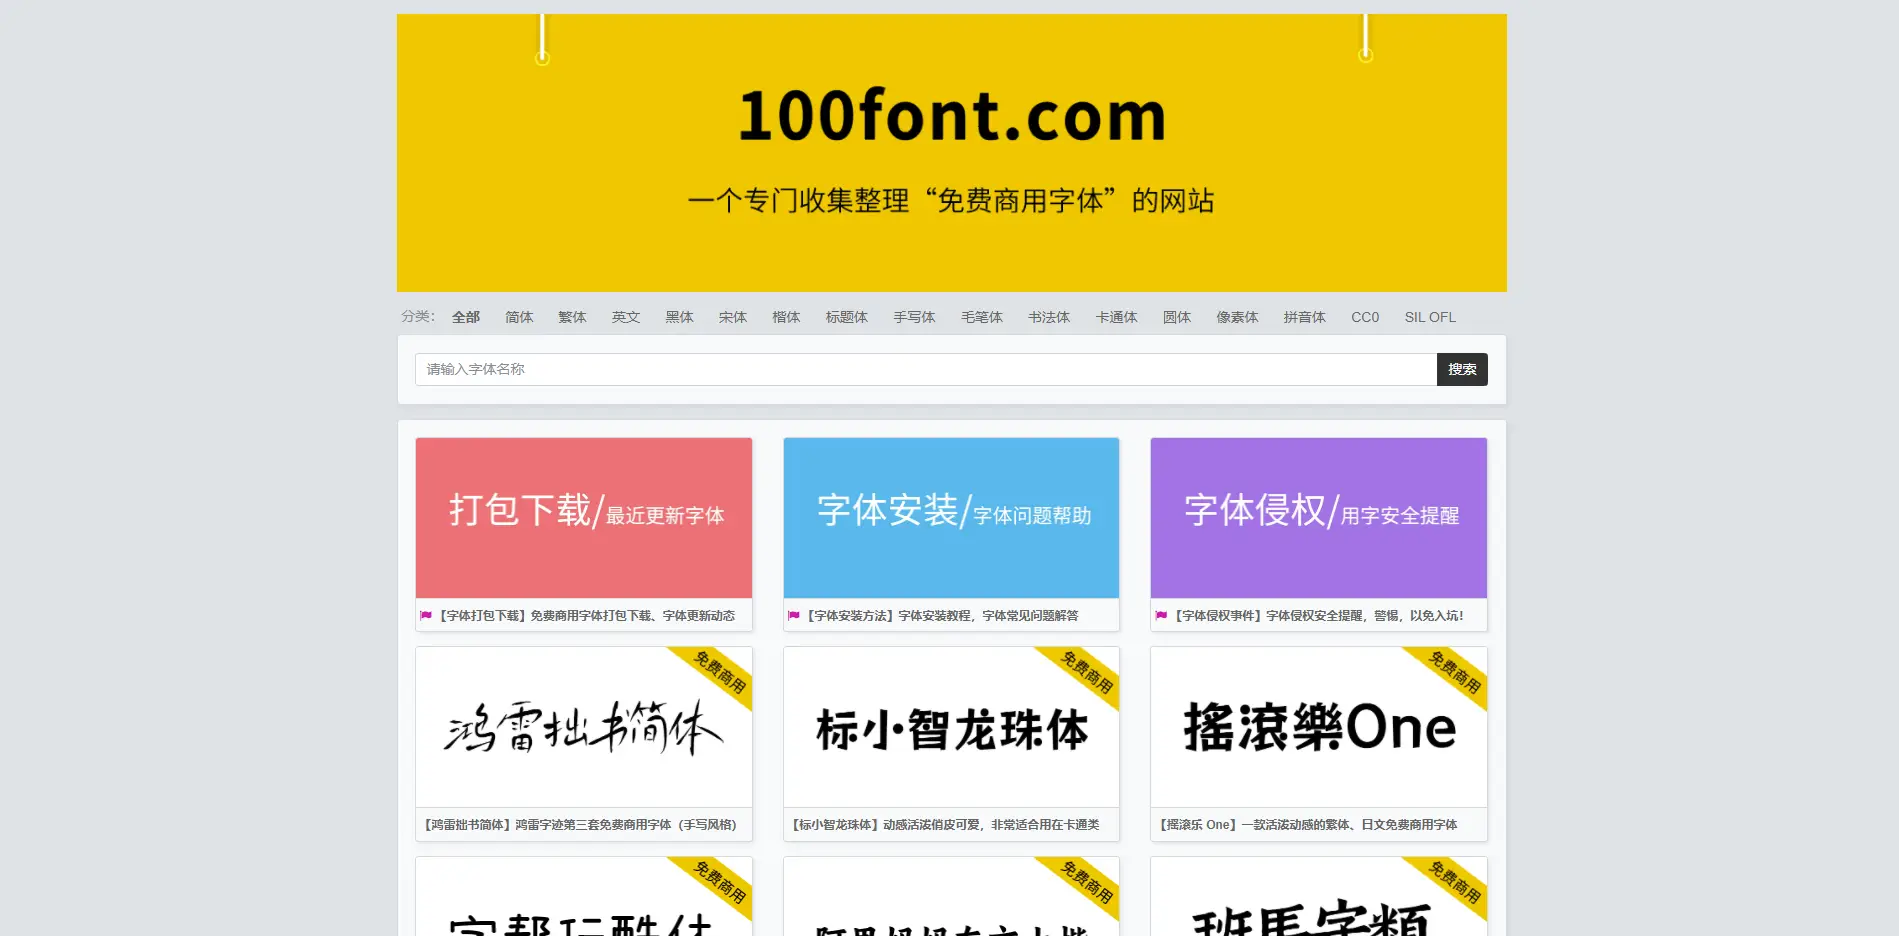Click the flag icon beside 字体安装方法
The height and width of the screenshot is (936, 1899).
(x=794, y=616)
